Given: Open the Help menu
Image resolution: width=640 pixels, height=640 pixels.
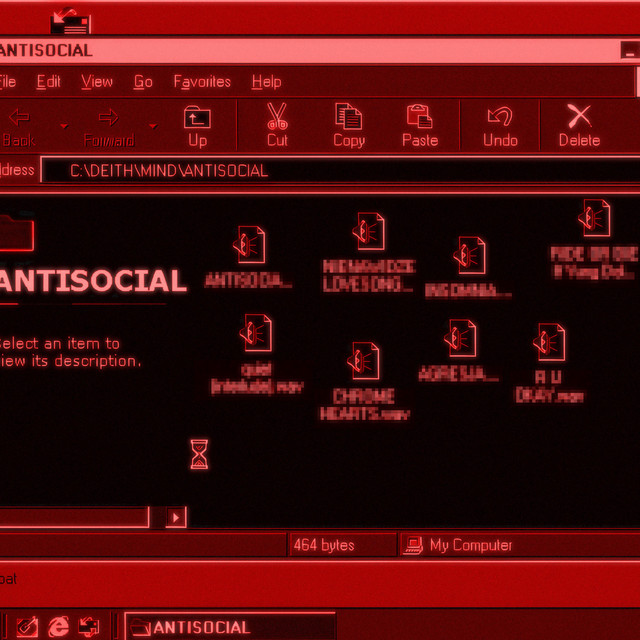Looking at the screenshot, I should 266,82.
